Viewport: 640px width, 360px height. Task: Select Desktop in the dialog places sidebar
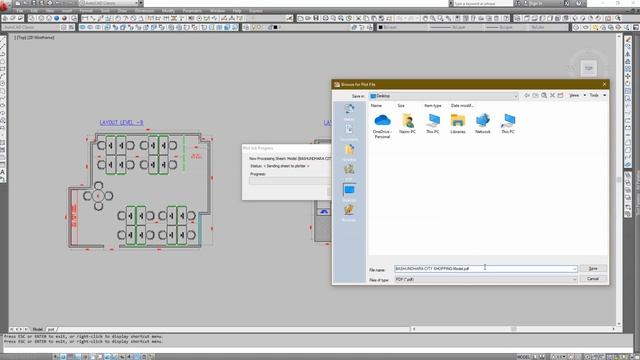pyautogui.click(x=349, y=193)
